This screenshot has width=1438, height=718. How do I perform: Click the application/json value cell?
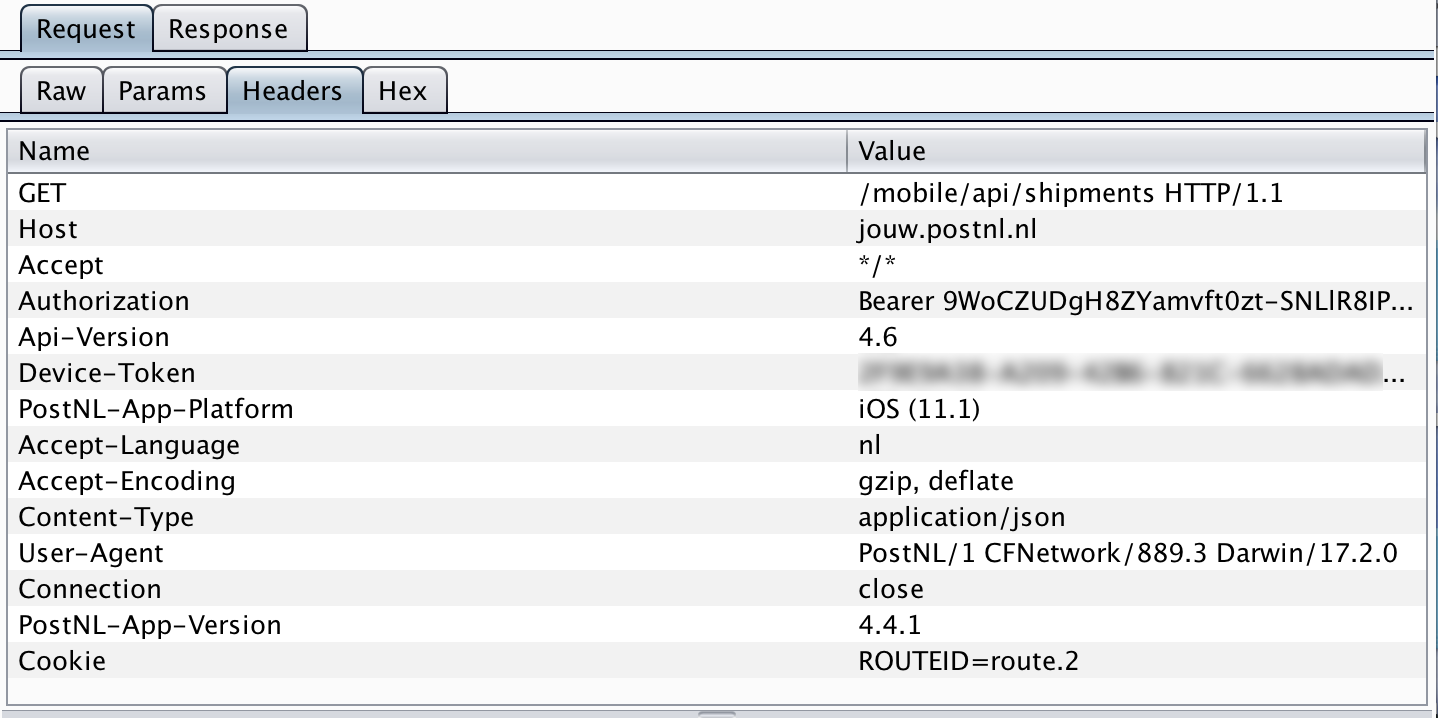pos(961,517)
